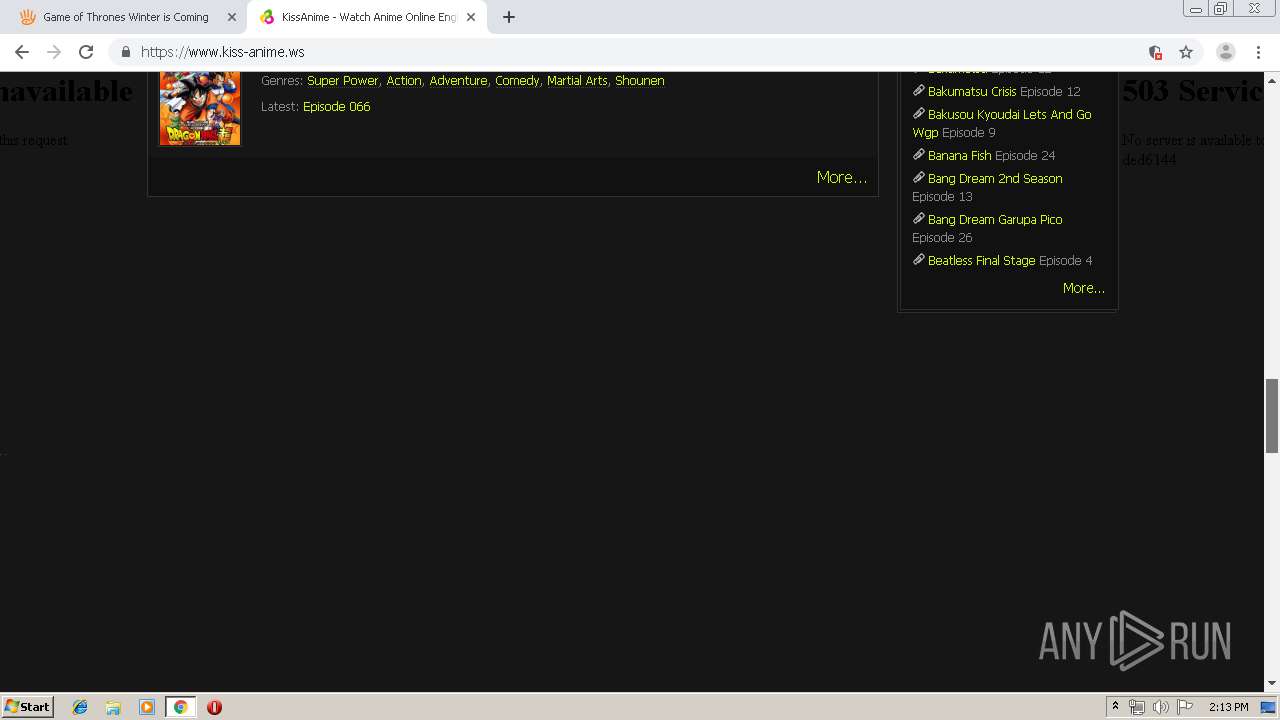Click the link icon beside Banana Fish
This screenshot has width=1280, height=720.
[x=919, y=154]
